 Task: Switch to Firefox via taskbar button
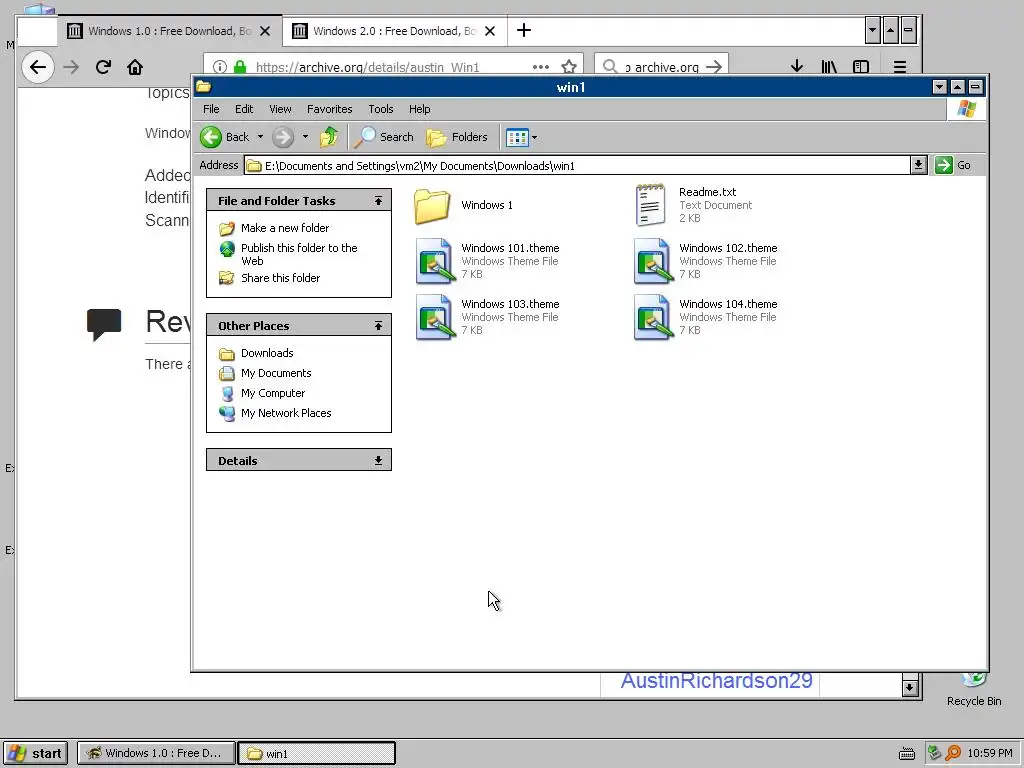[156, 753]
